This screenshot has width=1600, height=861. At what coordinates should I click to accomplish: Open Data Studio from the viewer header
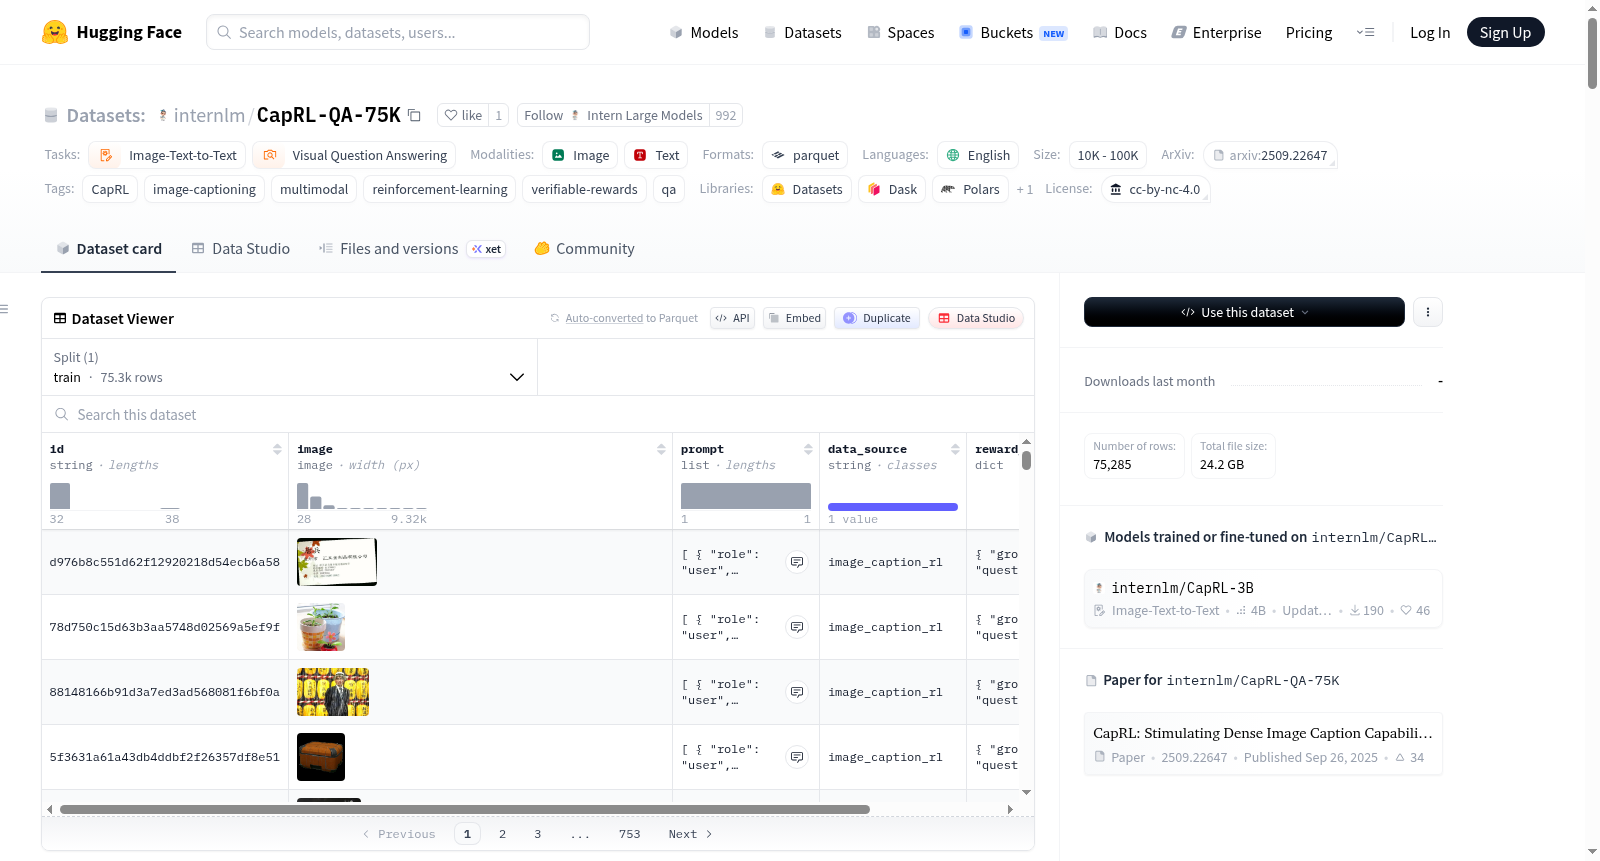[x=976, y=318]
